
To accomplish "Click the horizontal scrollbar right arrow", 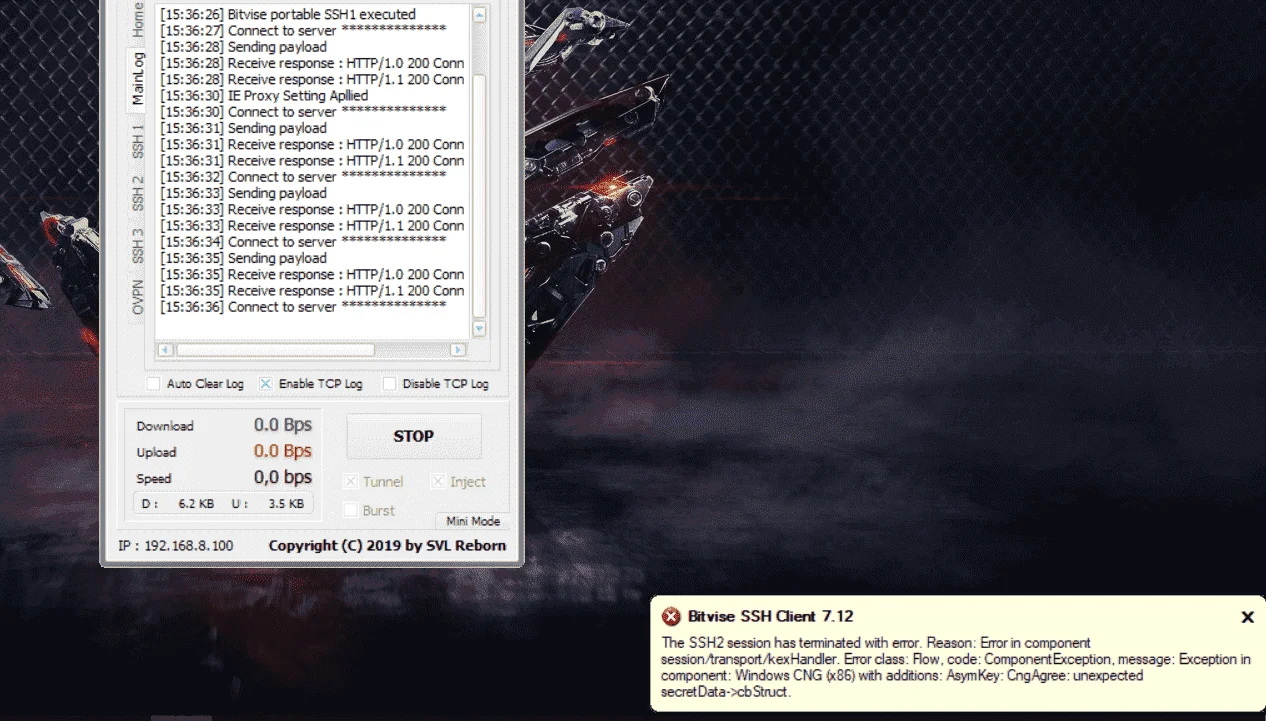I will tap(458, 350).
